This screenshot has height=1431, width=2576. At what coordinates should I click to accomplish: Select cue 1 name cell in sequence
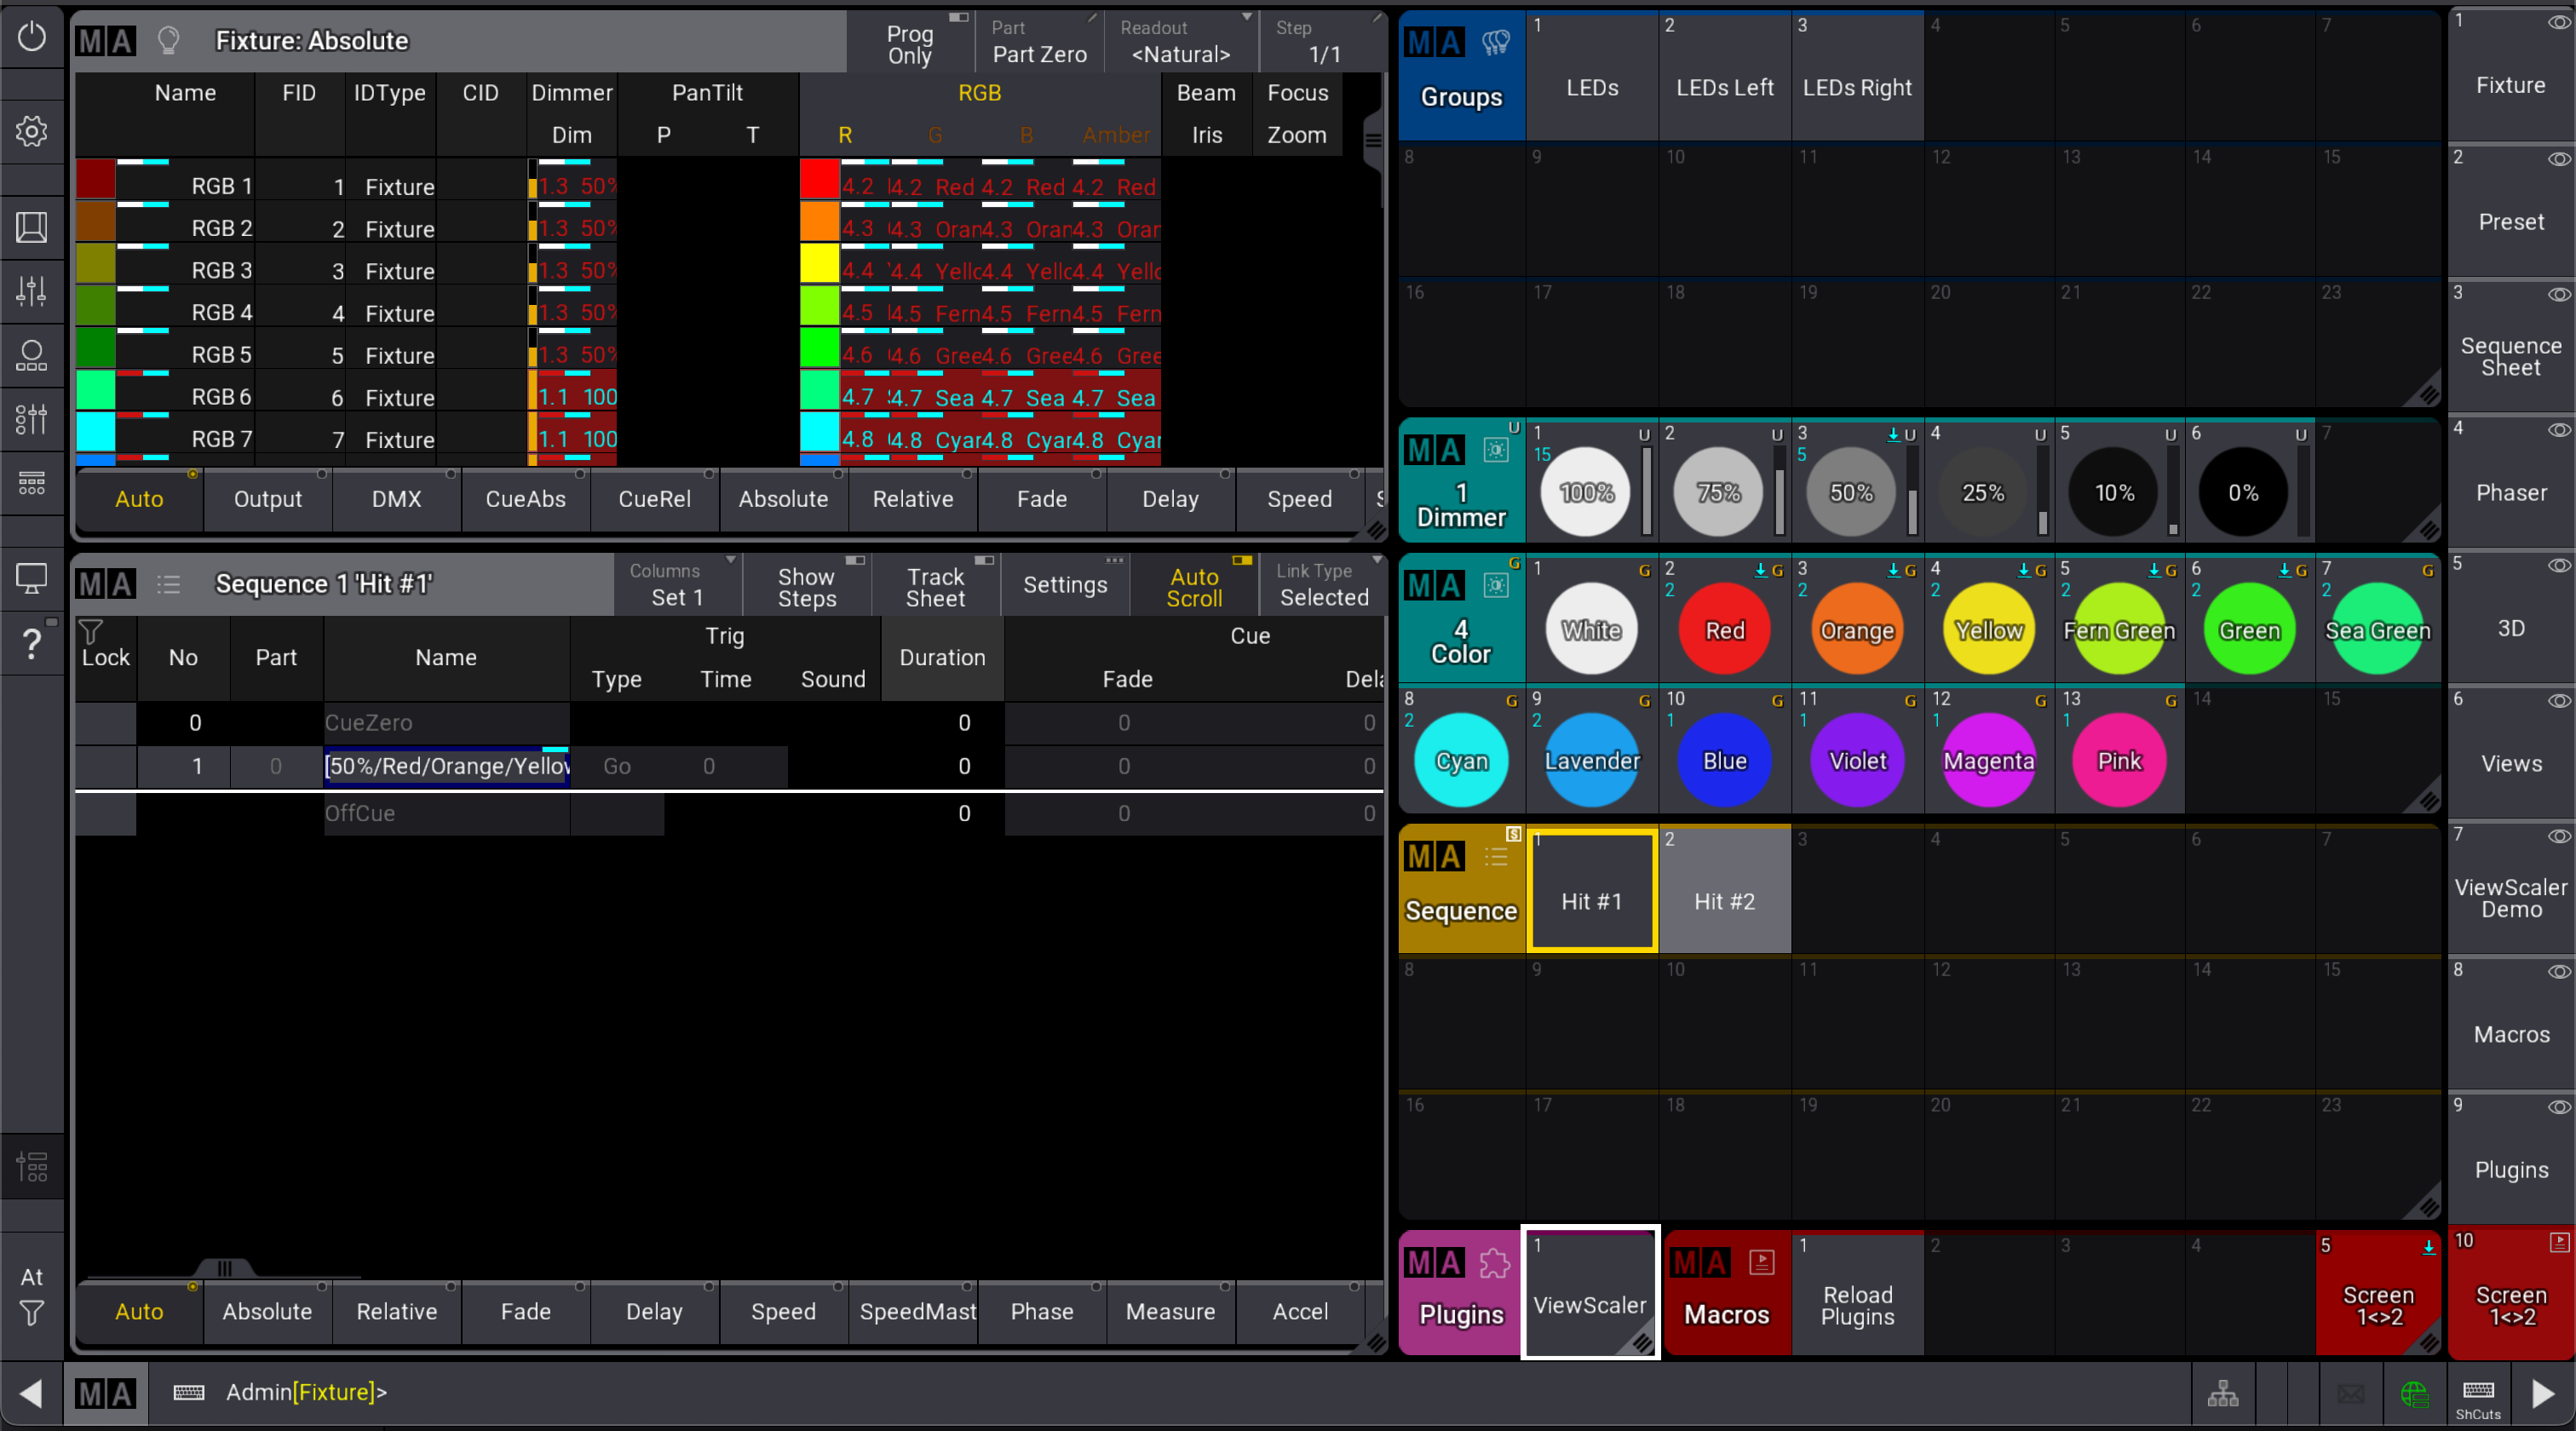point(446,766)
